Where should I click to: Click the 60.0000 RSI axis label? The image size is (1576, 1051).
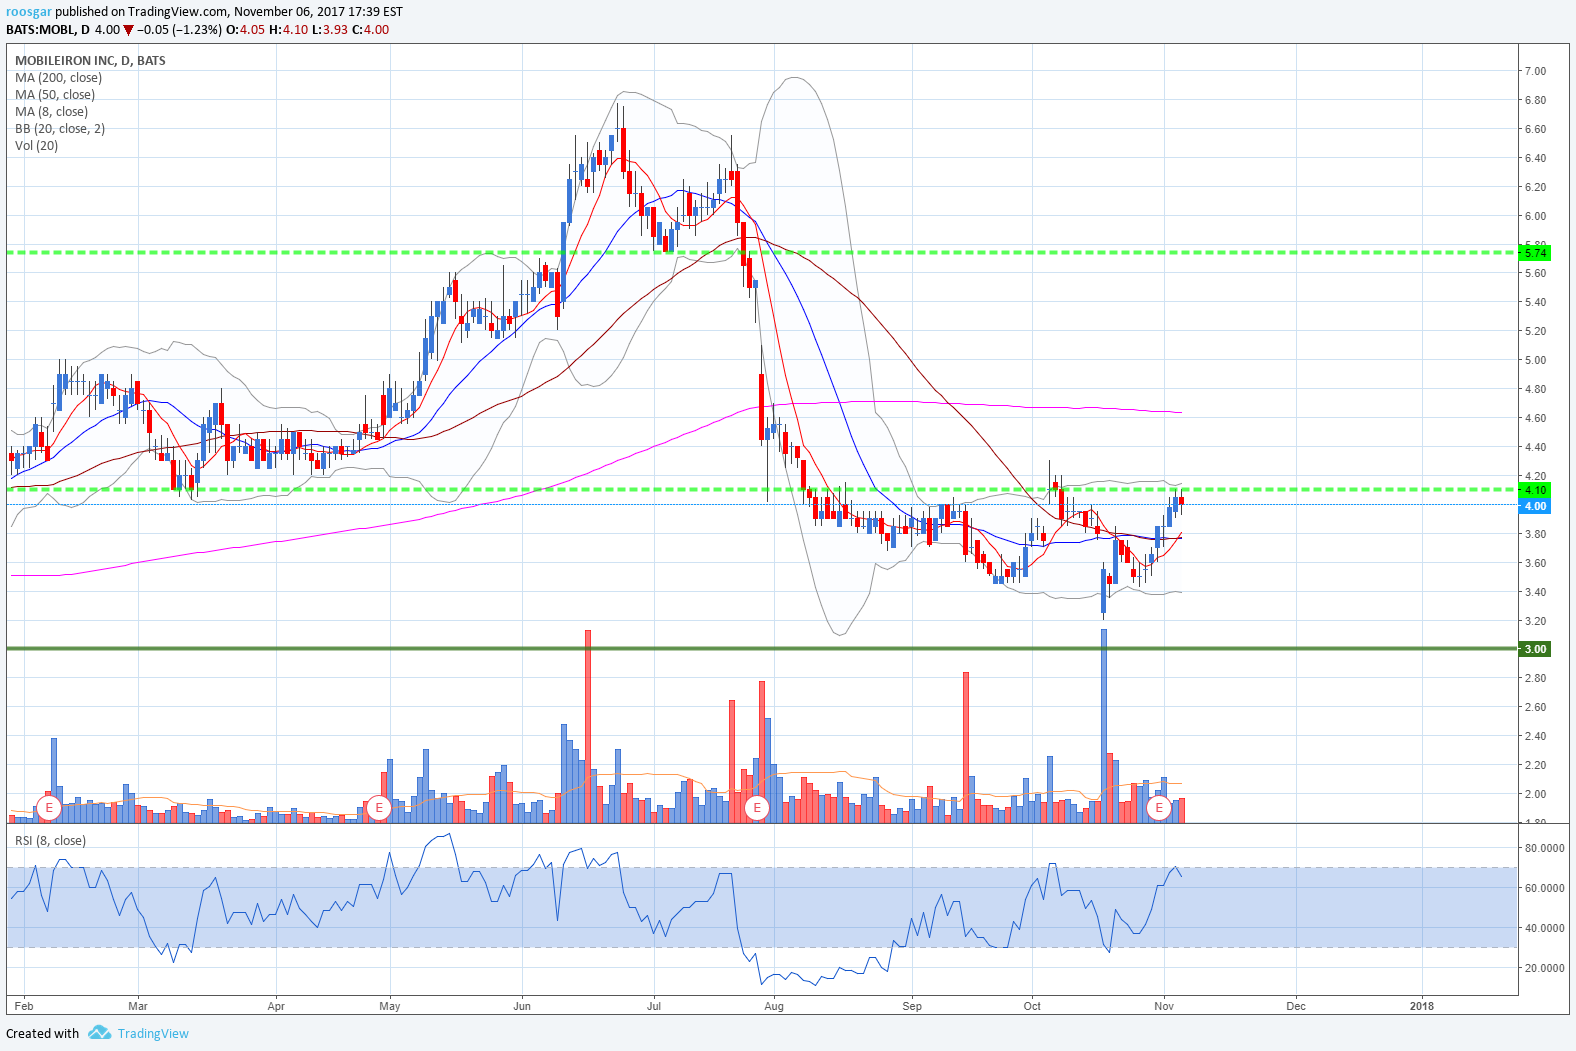1544,888
